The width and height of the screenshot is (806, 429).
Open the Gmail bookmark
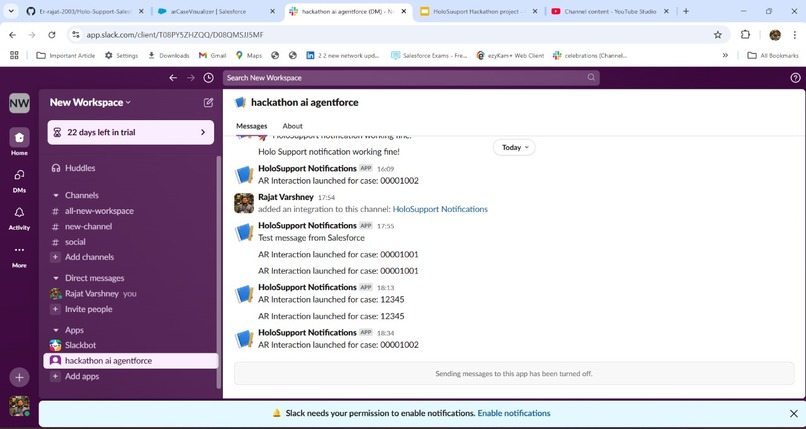[212, 55]
